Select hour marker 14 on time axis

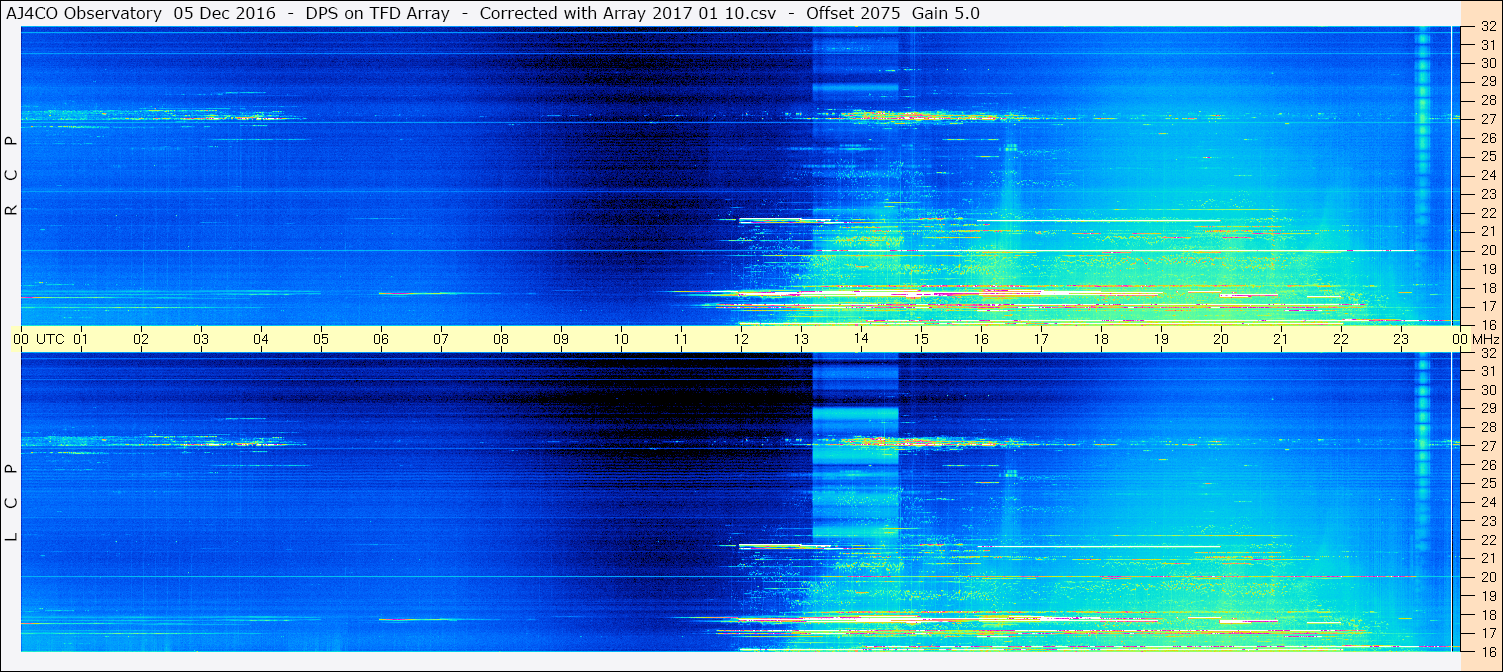click(861, 339)
